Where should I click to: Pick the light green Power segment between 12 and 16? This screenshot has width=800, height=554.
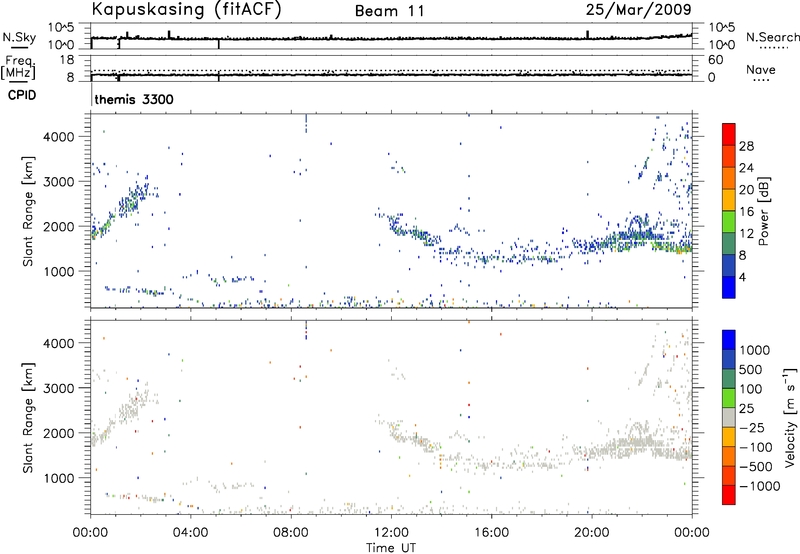[729, 221]
